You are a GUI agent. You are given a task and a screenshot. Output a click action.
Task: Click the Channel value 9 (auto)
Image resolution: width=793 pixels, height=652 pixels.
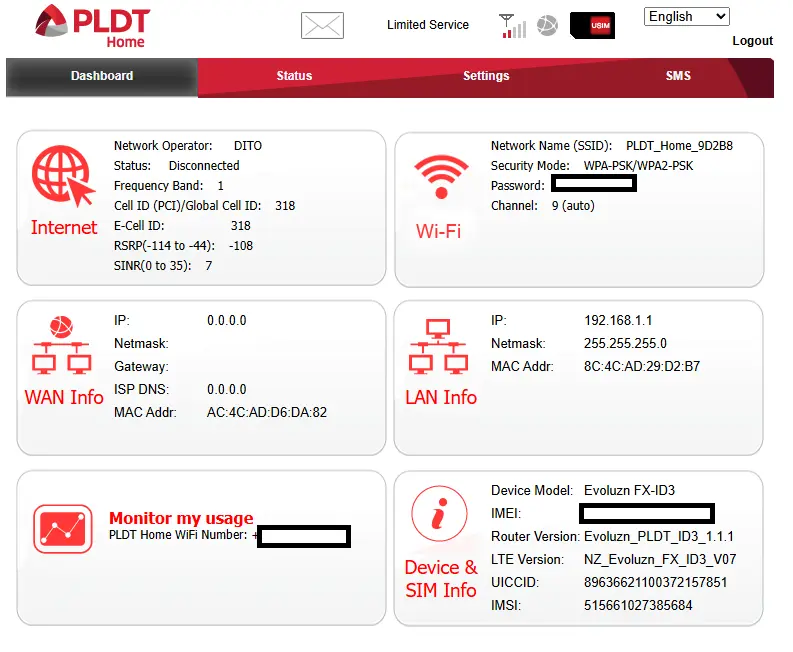coord(573,206)
